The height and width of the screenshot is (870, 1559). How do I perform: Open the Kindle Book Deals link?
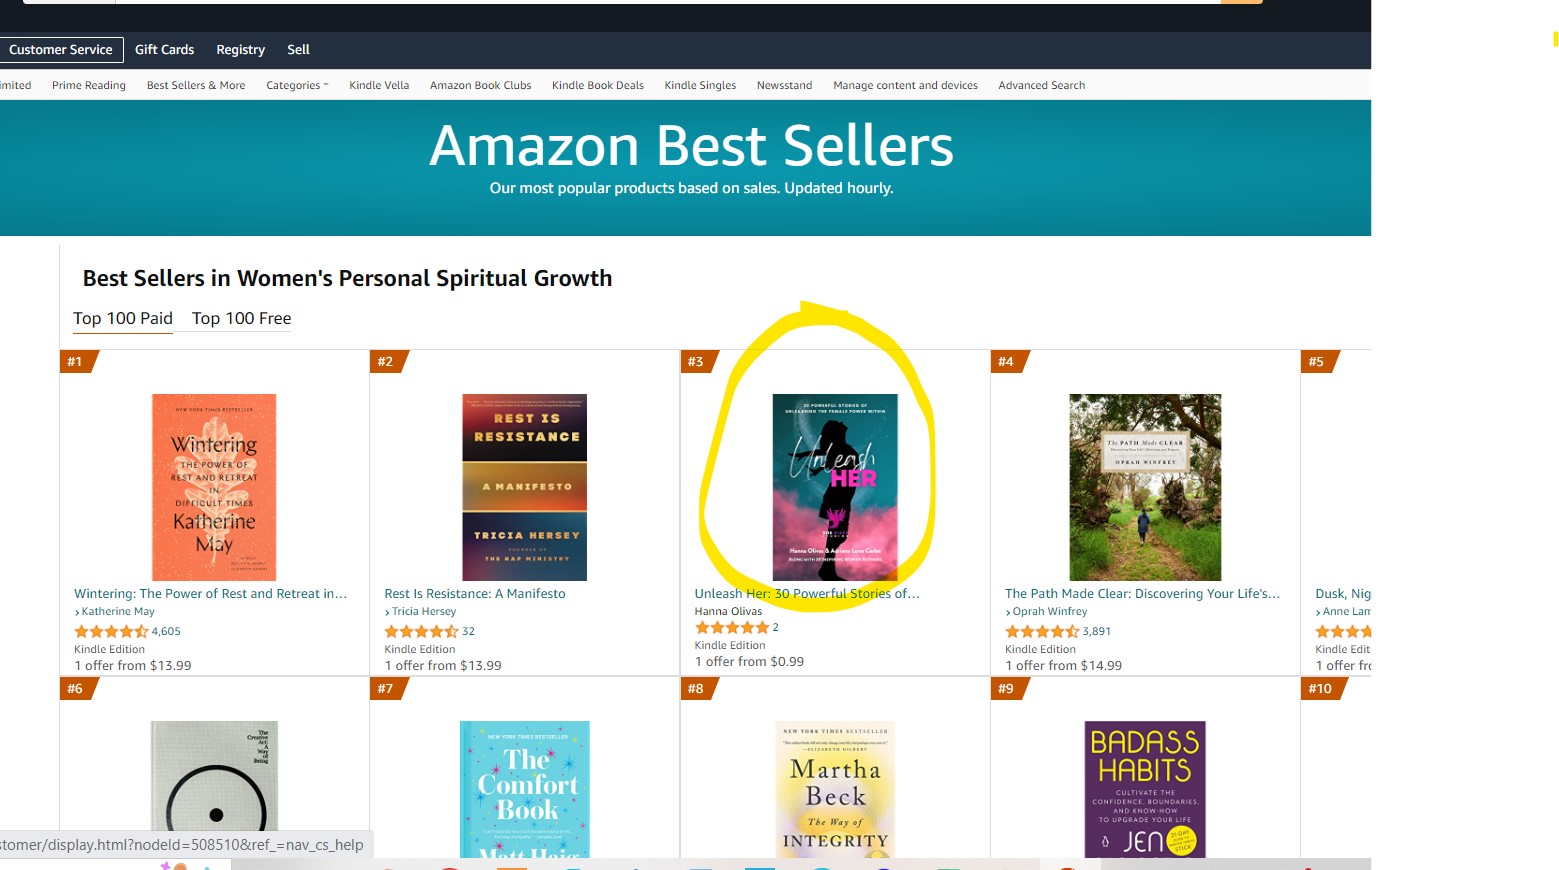tap(598, 86)
